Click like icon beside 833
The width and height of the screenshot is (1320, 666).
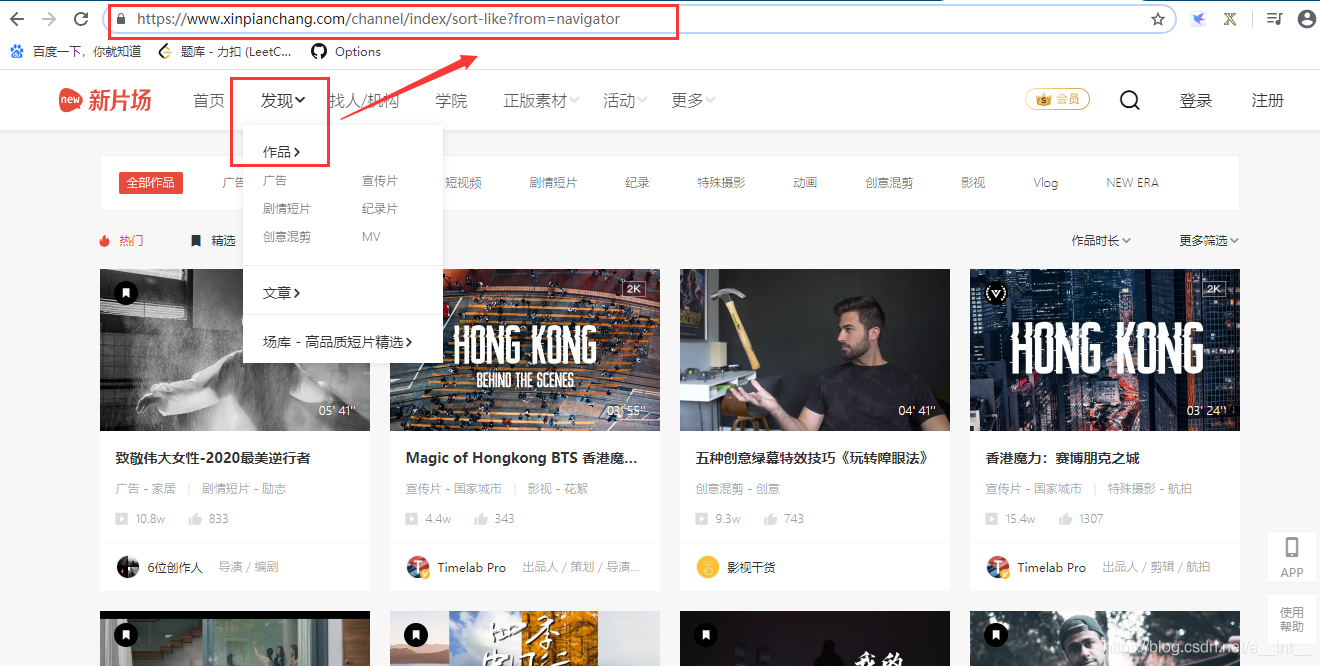[195, 519]
